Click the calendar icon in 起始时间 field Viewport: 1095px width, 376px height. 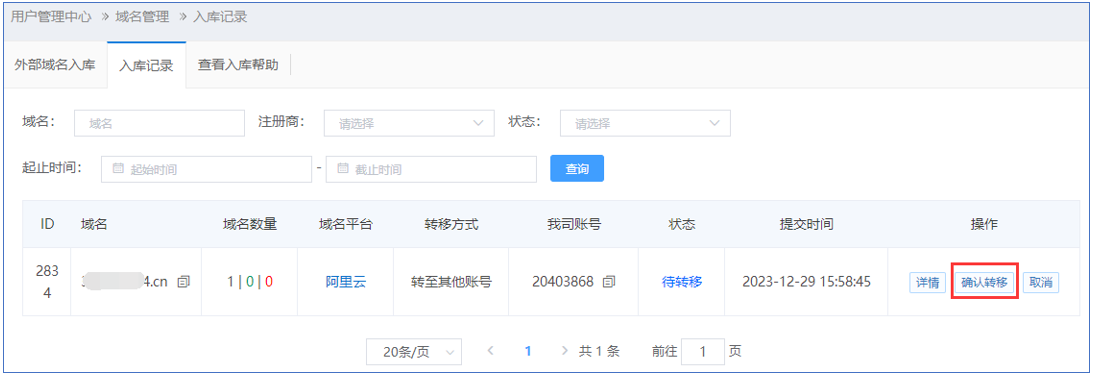coord(118,168)
